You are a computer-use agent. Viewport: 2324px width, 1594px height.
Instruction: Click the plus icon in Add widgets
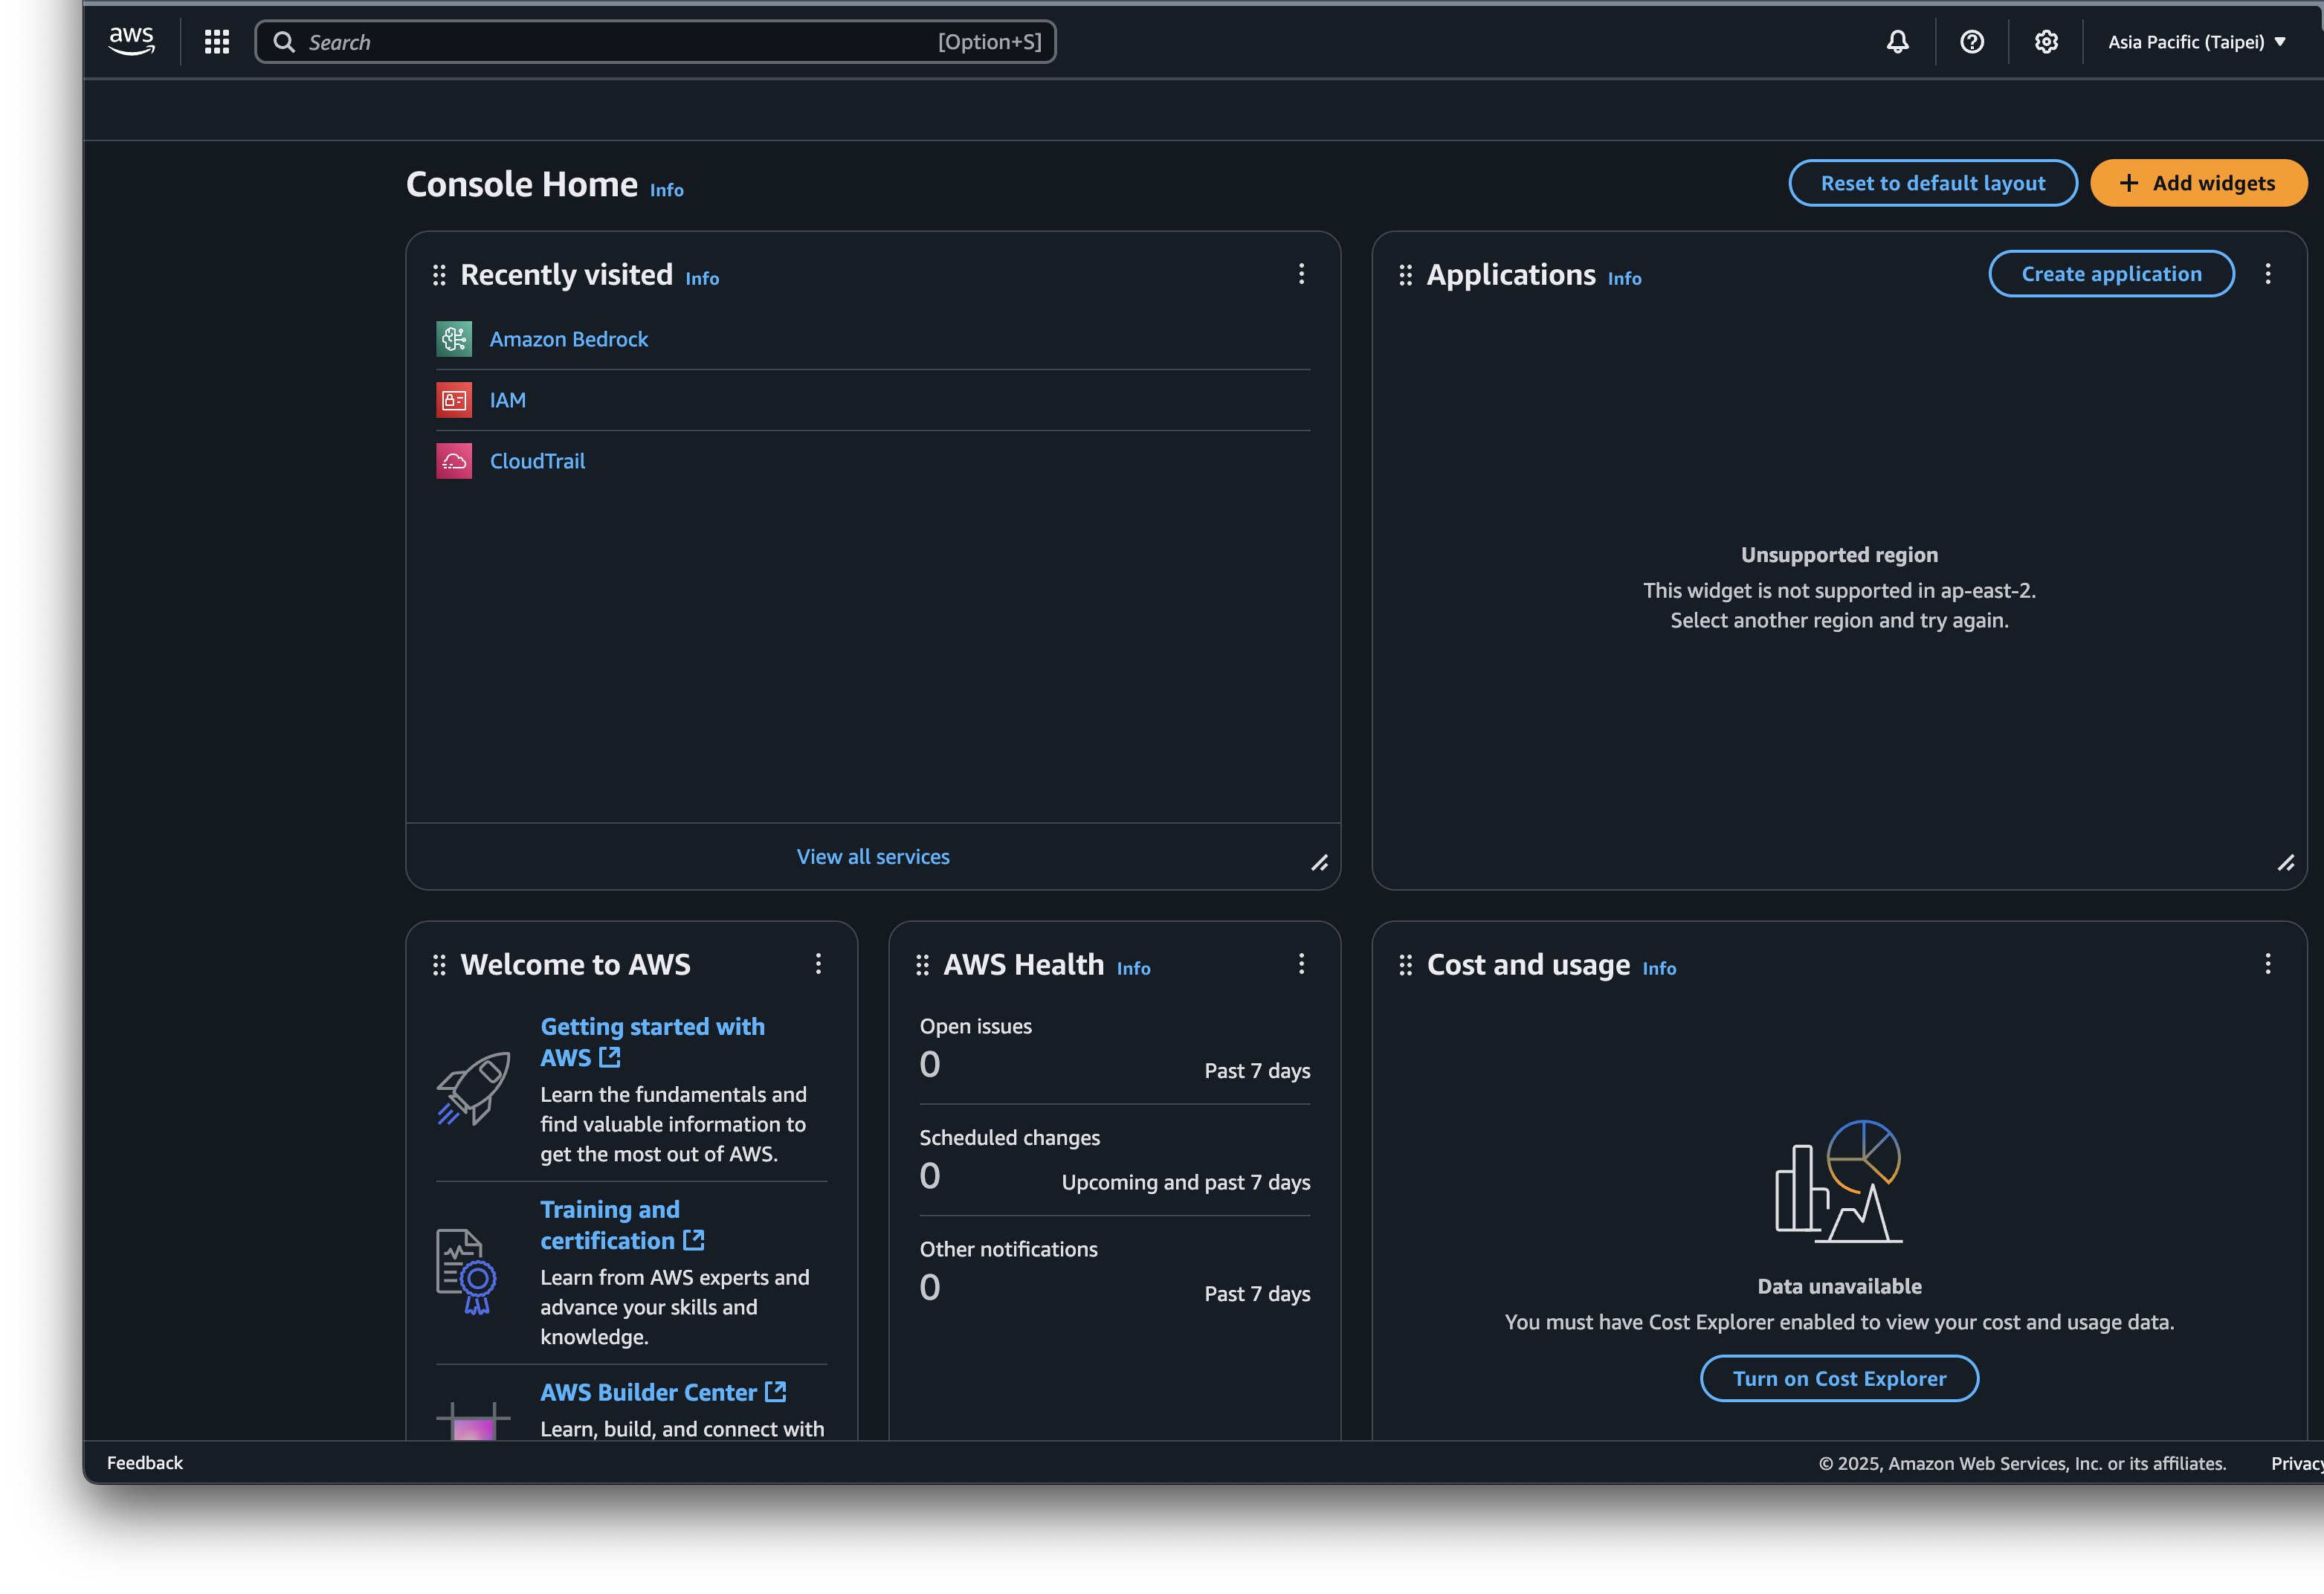point(2129,183)
